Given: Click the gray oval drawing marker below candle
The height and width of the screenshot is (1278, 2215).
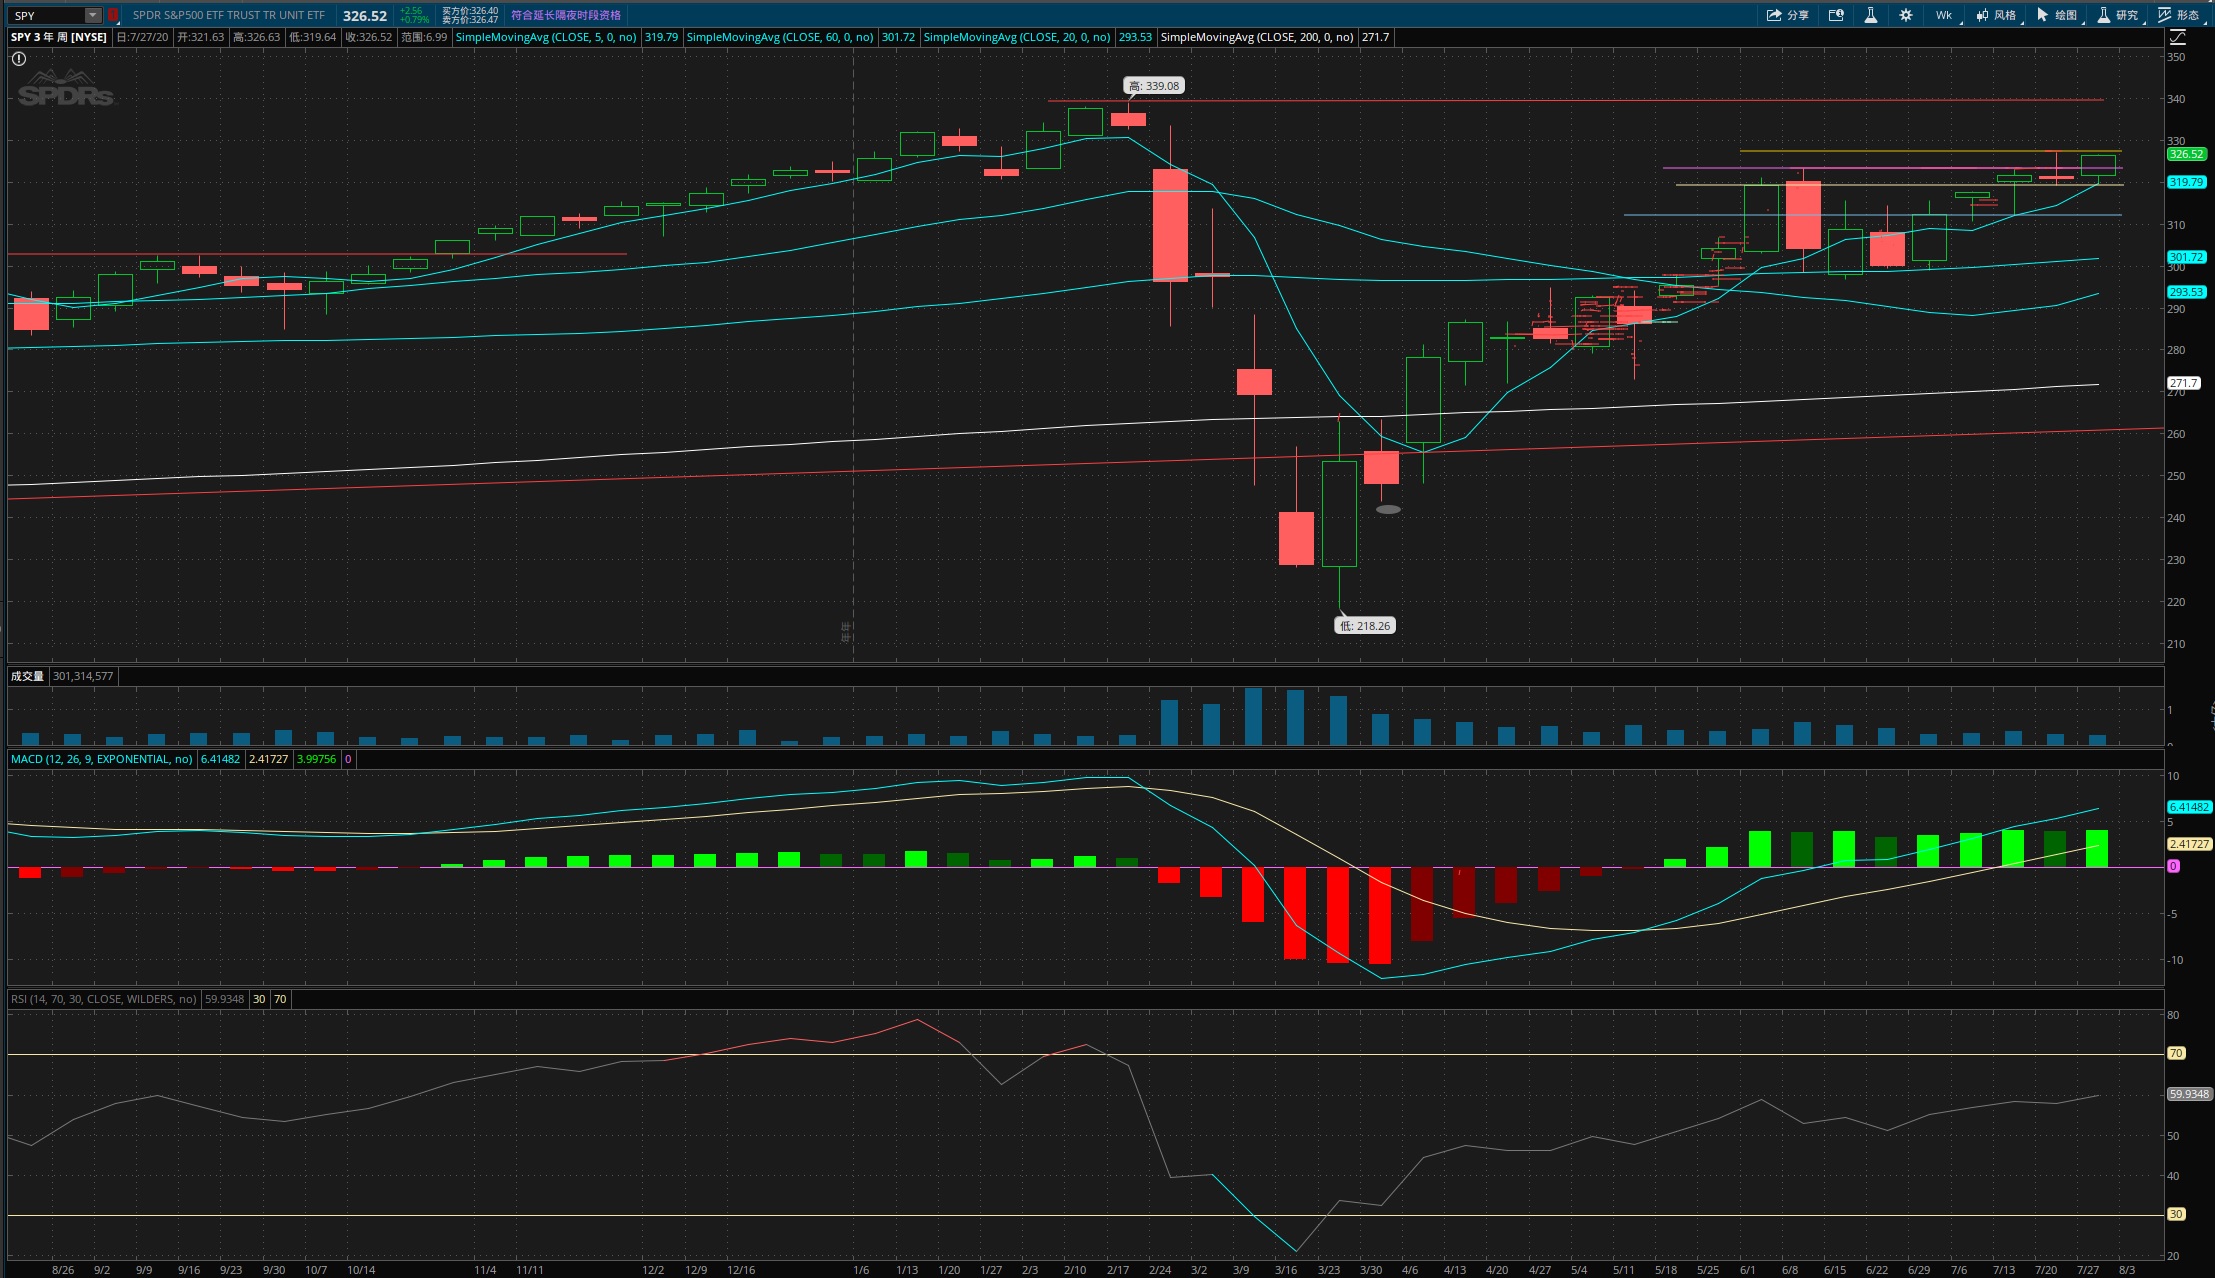Looking at the screenshot, I should pos(1388,510).
